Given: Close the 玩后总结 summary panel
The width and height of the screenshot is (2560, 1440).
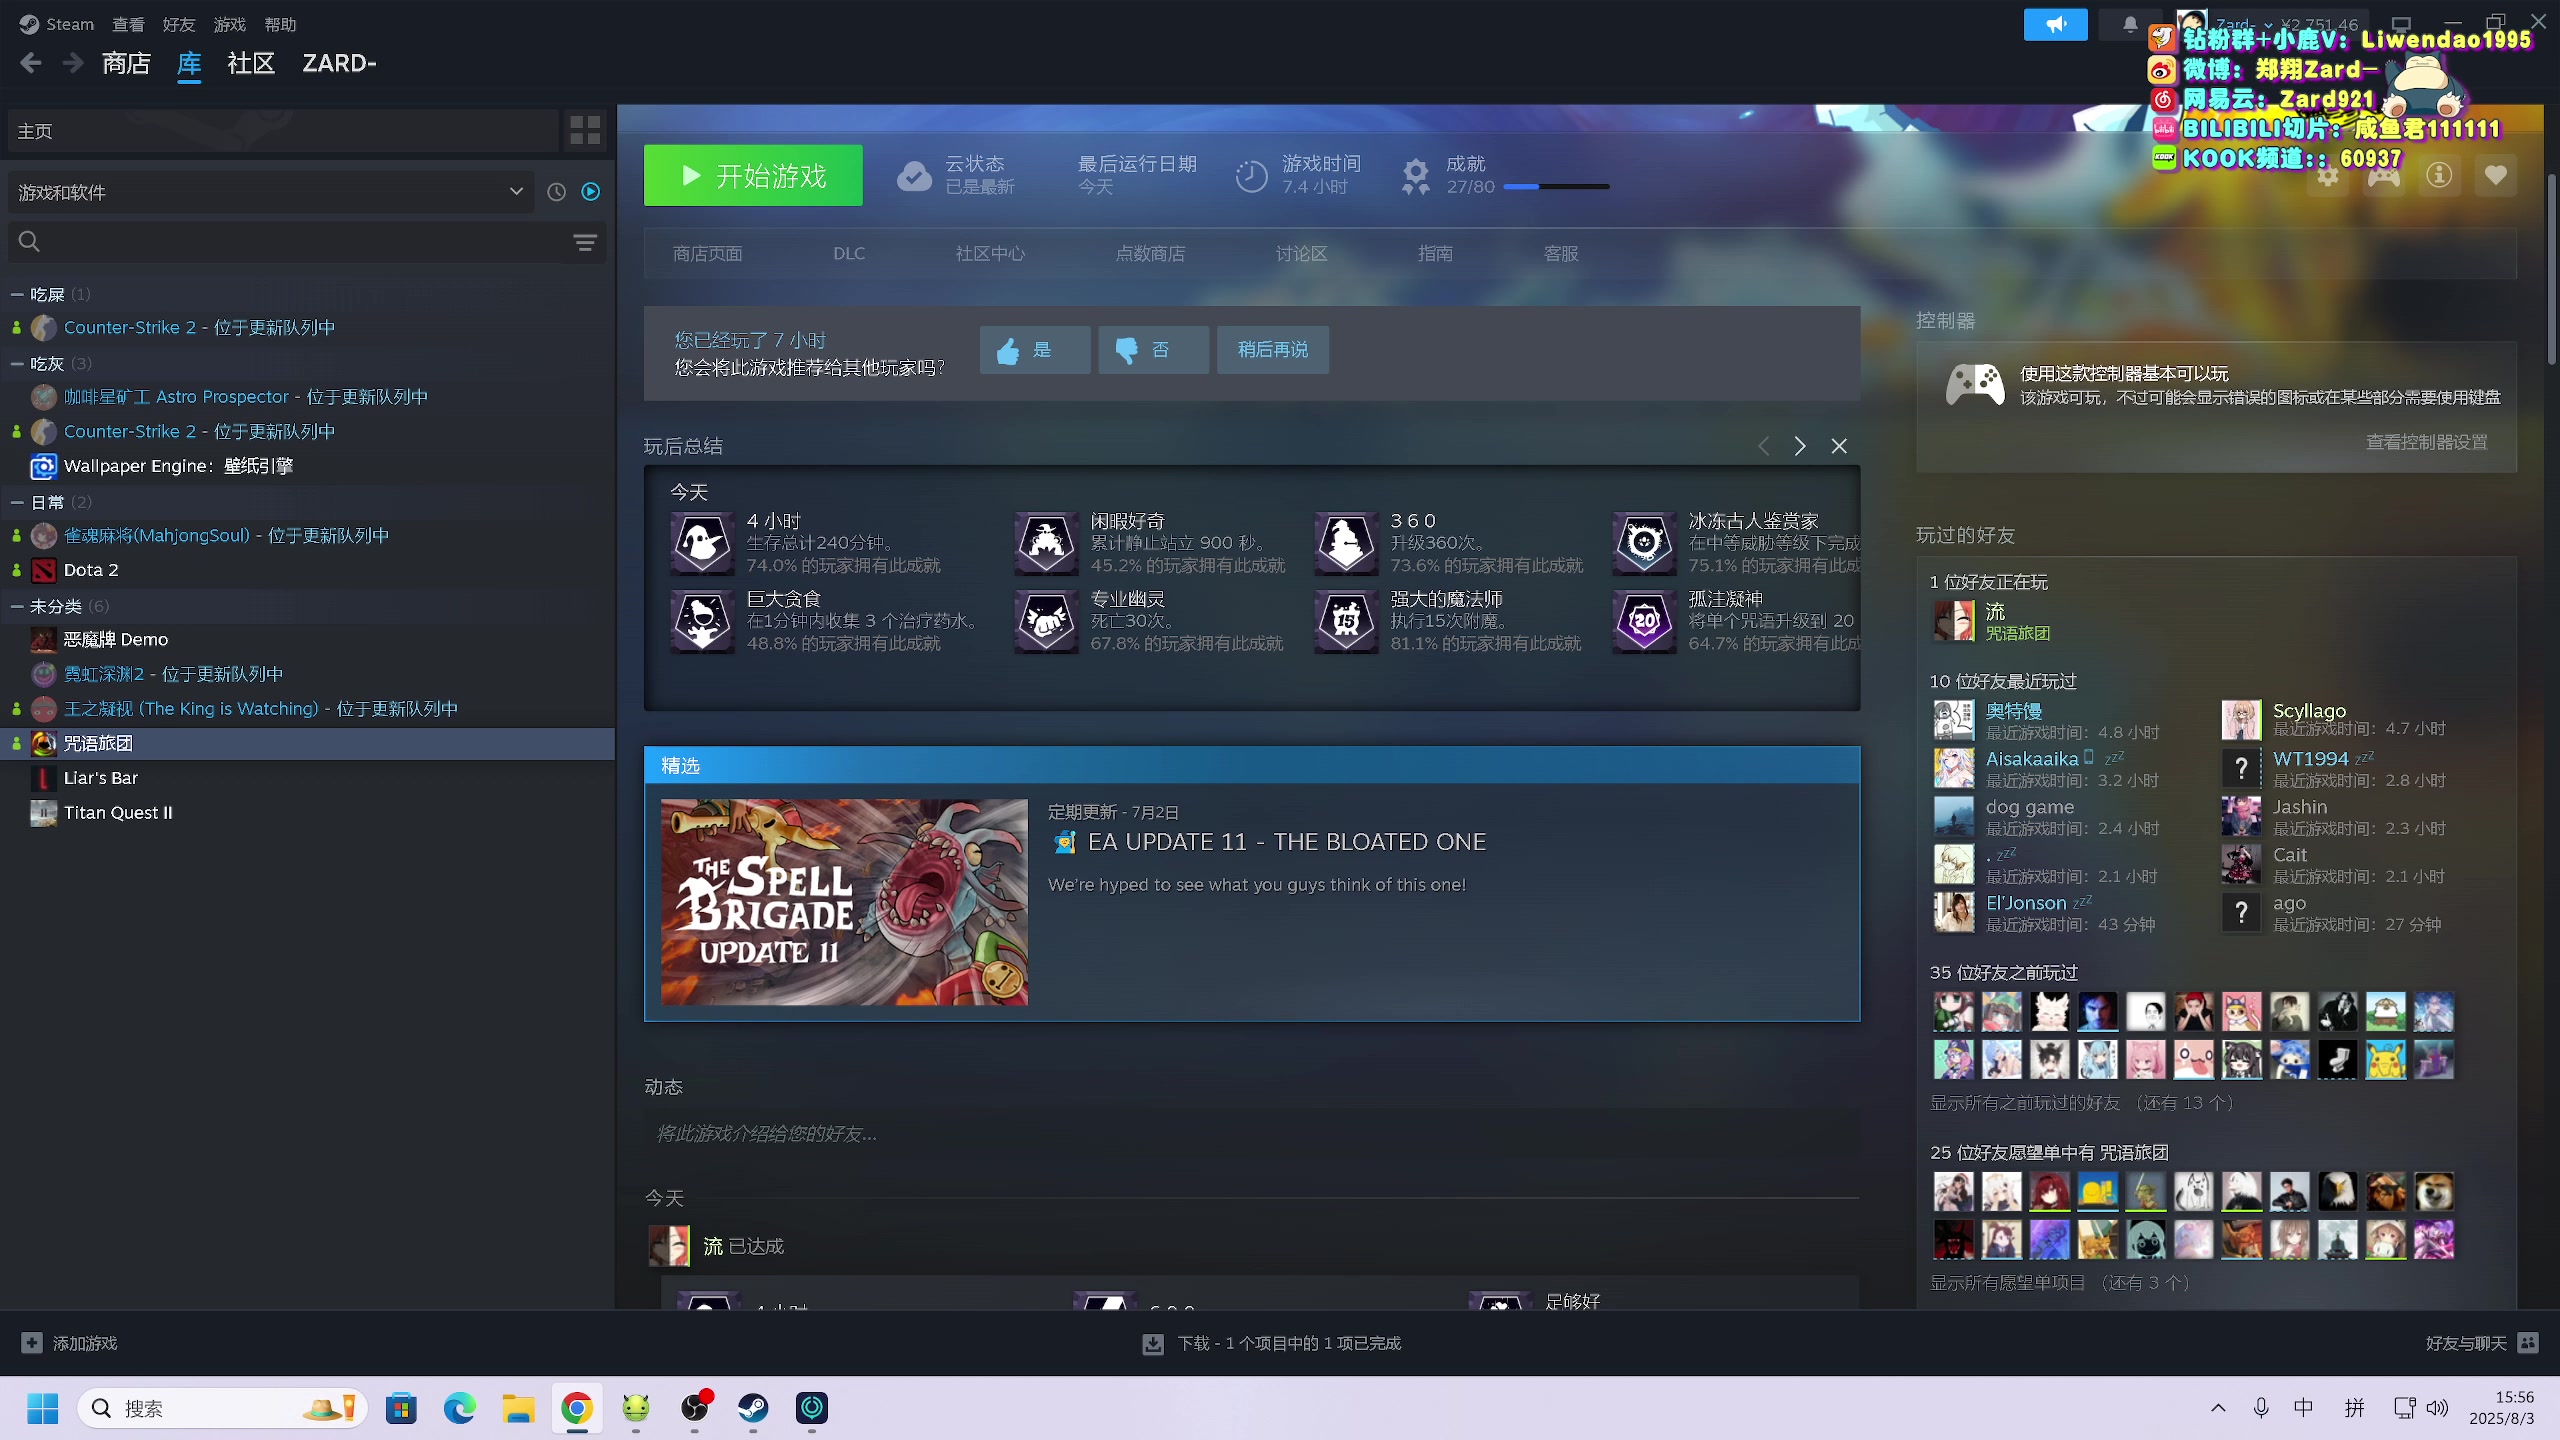Looking at the screenshot, I should pyautogui.click(x=1839, y=446).
